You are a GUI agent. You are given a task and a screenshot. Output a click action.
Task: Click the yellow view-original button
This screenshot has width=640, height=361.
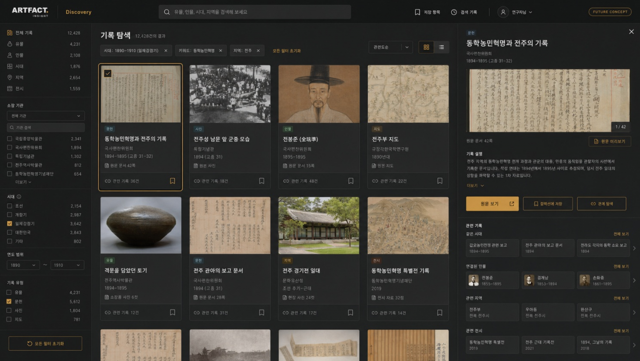pos(492,204)
